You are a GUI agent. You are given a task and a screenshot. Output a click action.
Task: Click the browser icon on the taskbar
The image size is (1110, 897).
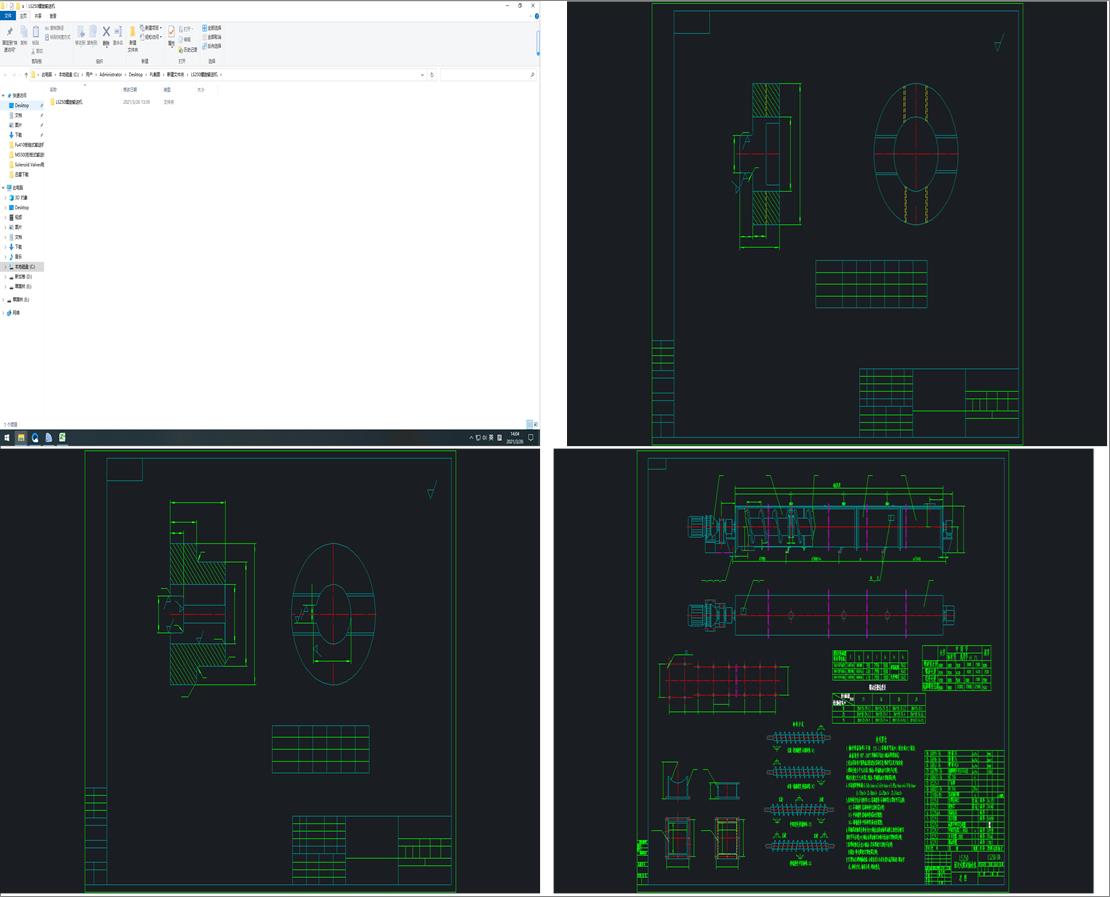tap(35, 438)
